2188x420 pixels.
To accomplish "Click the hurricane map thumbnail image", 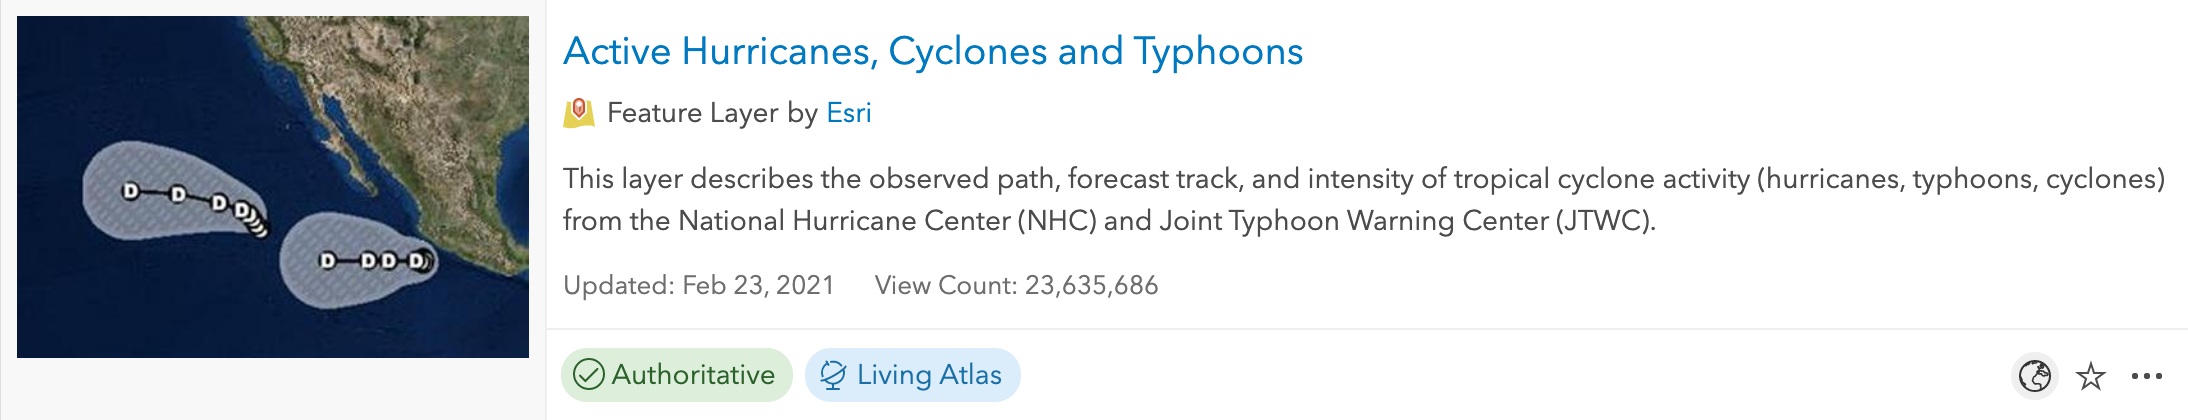I will tap(272, 187).
